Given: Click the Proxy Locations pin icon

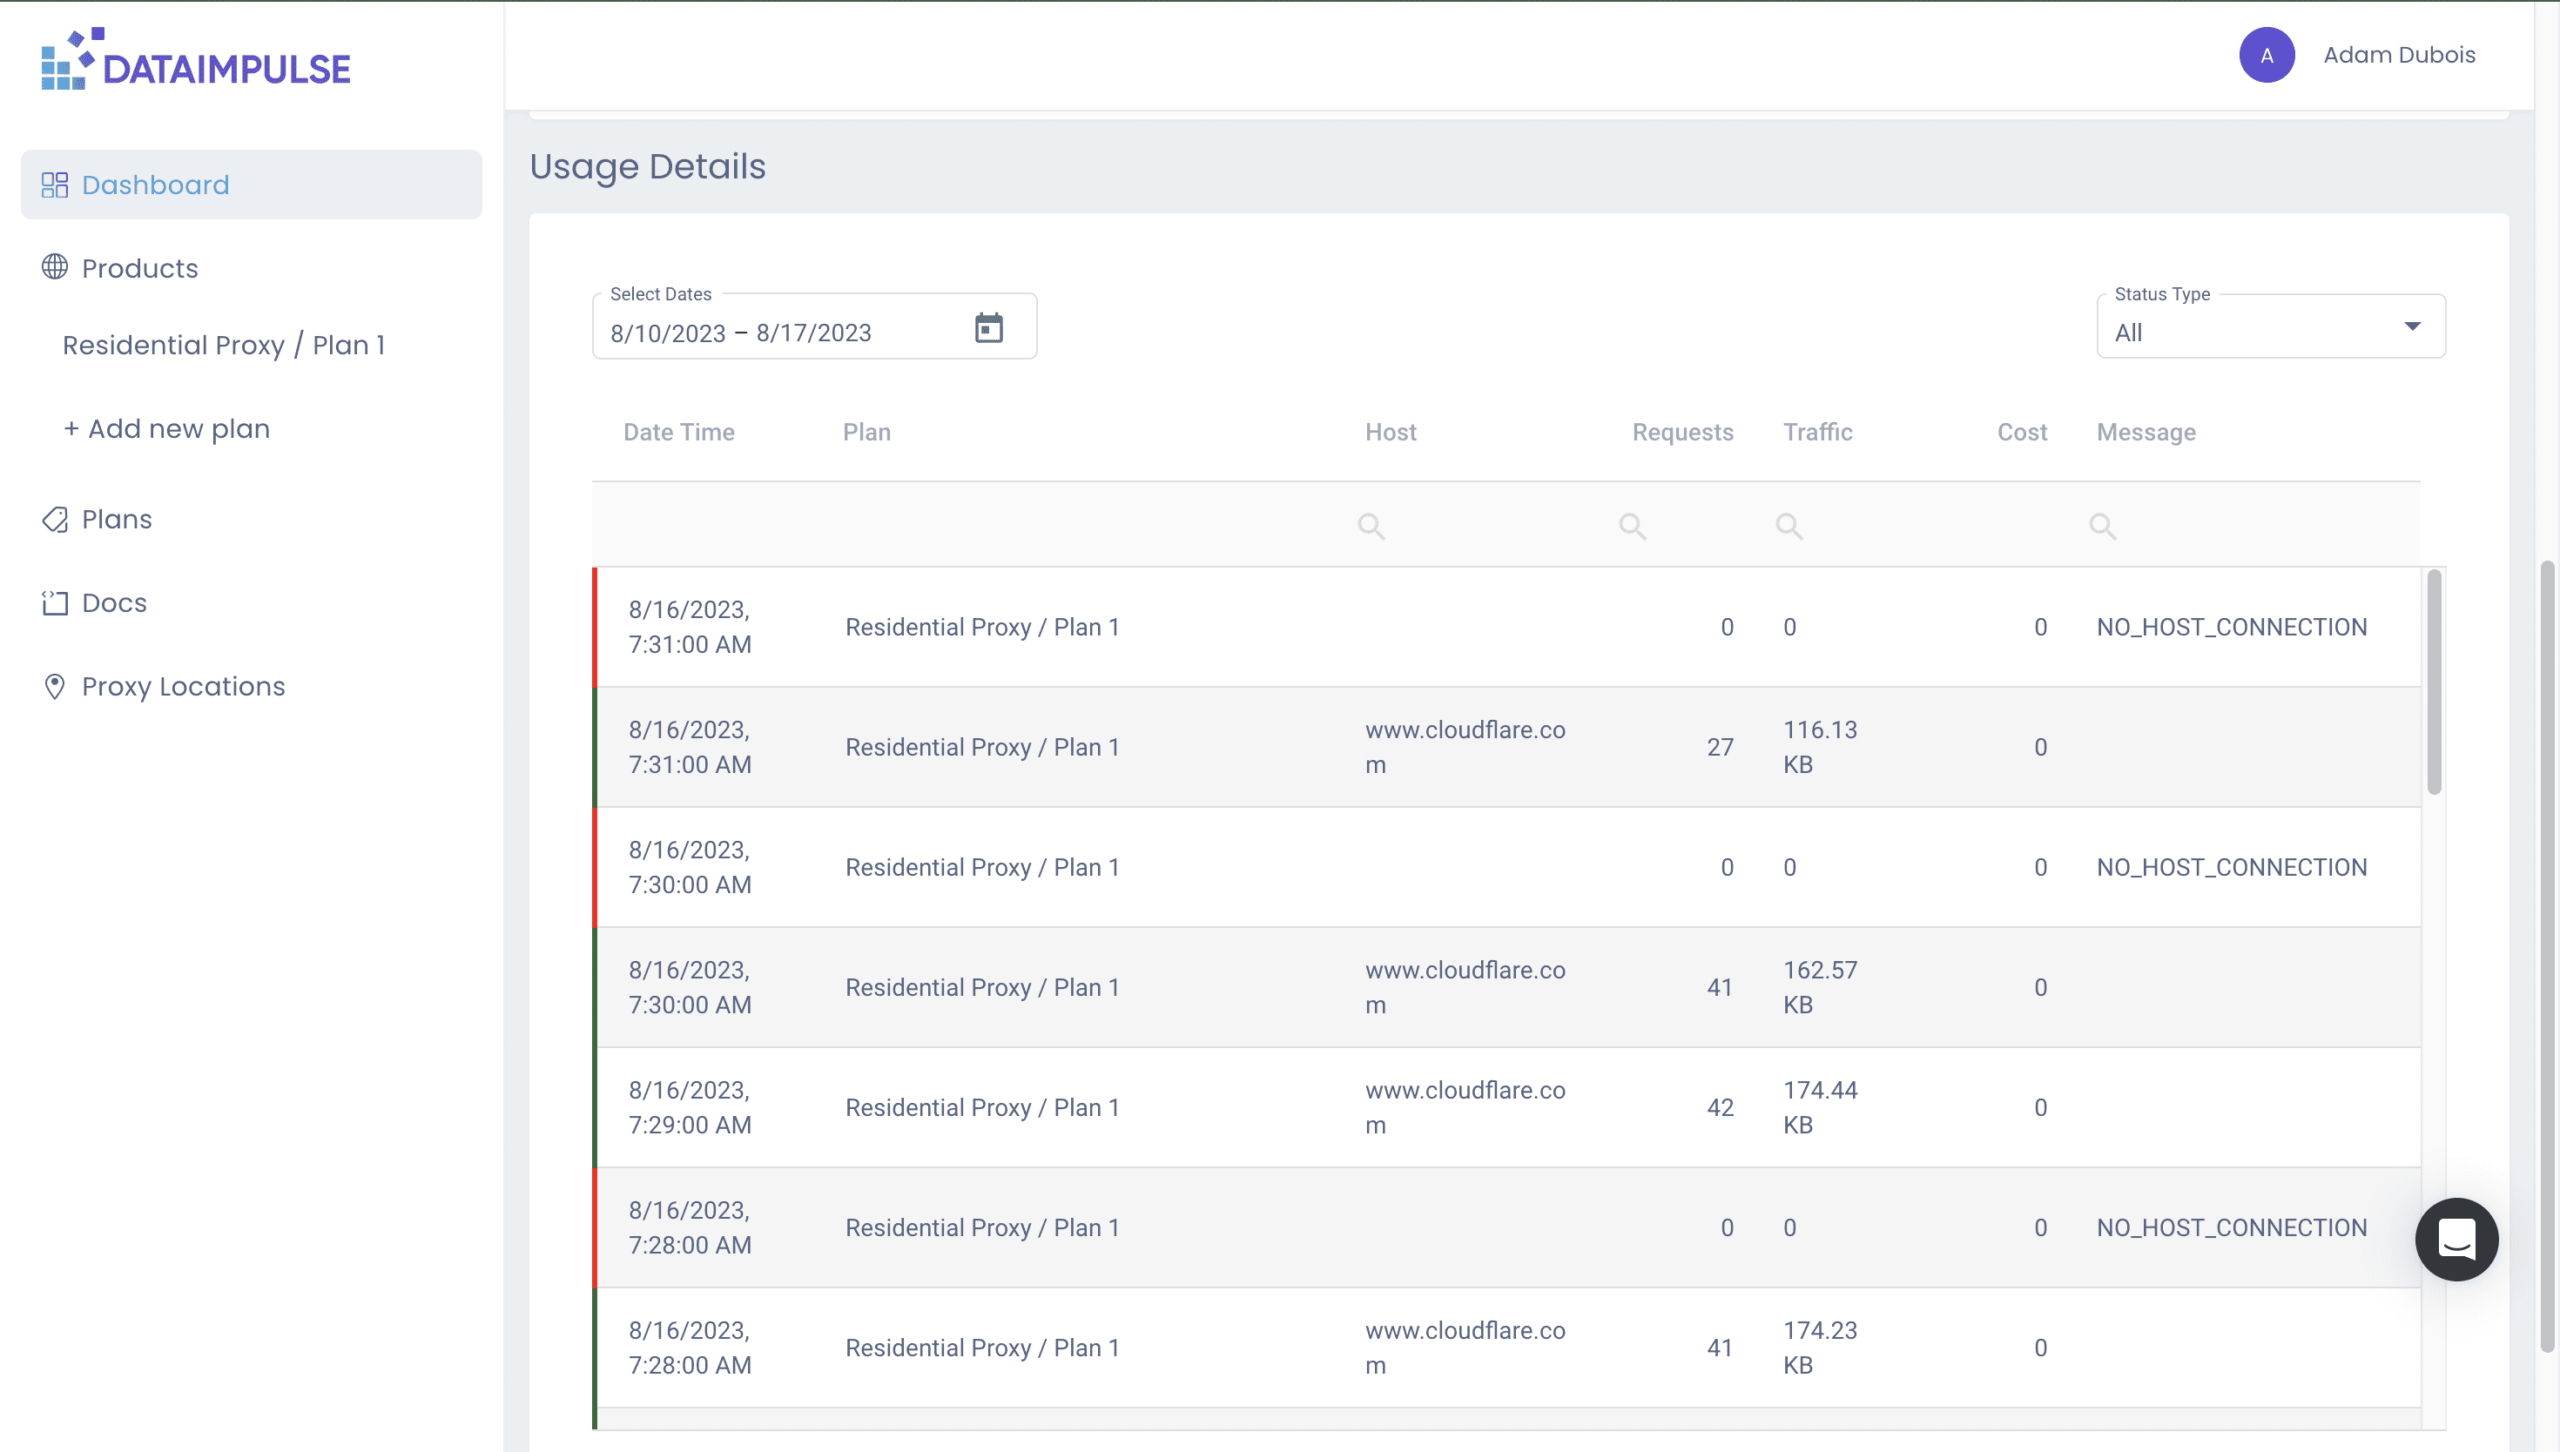Looking at the screenshot, I should click(55, 686).
